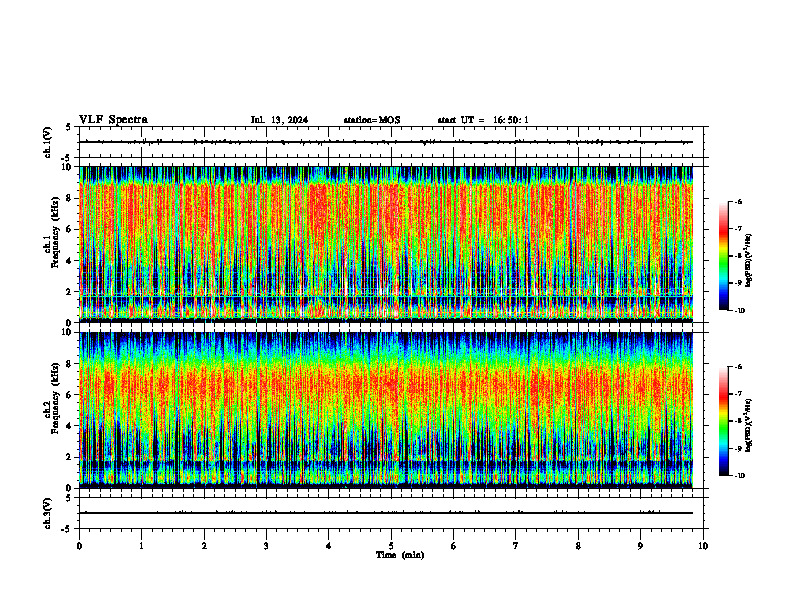Click the ch.1 voltage waveform trace
Screen dimensions: 792x612
[386, 142]
